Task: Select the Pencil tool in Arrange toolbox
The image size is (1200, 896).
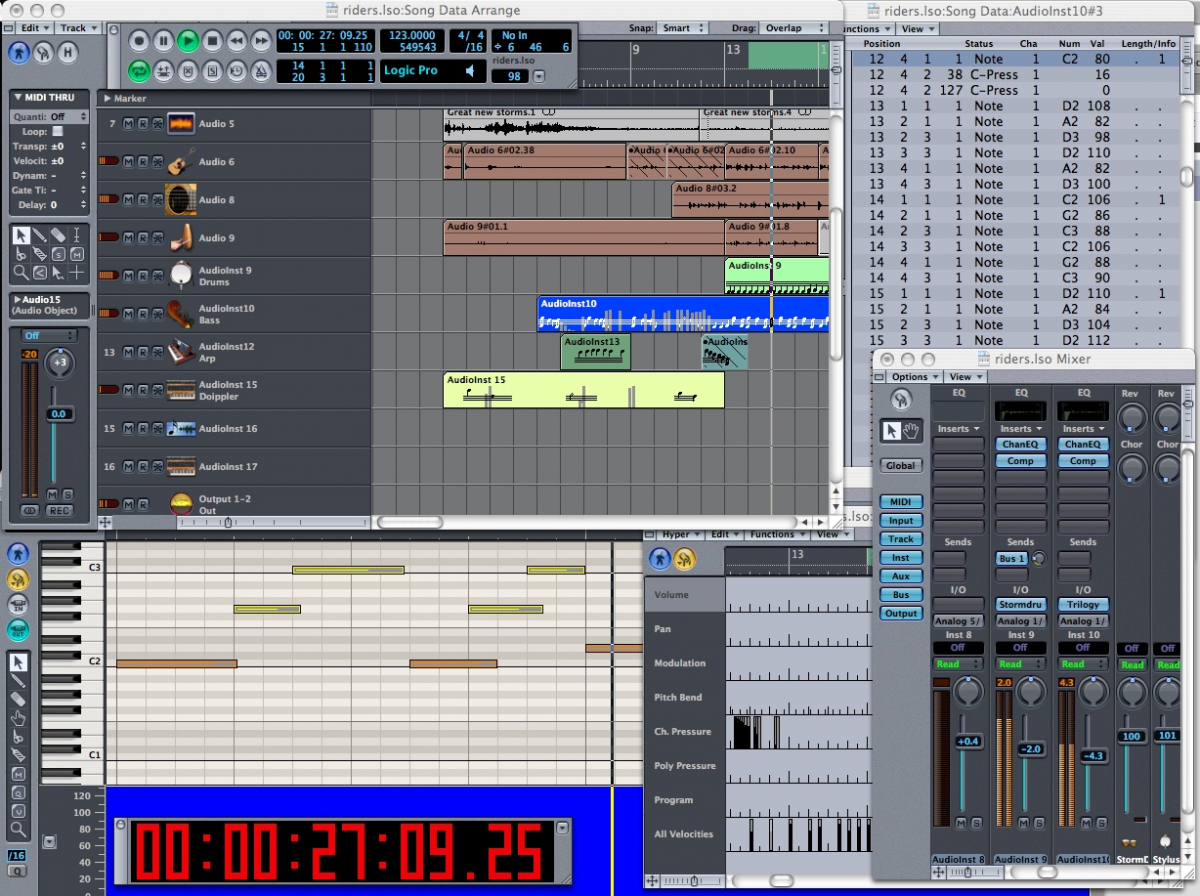Action: pos(39,235)
